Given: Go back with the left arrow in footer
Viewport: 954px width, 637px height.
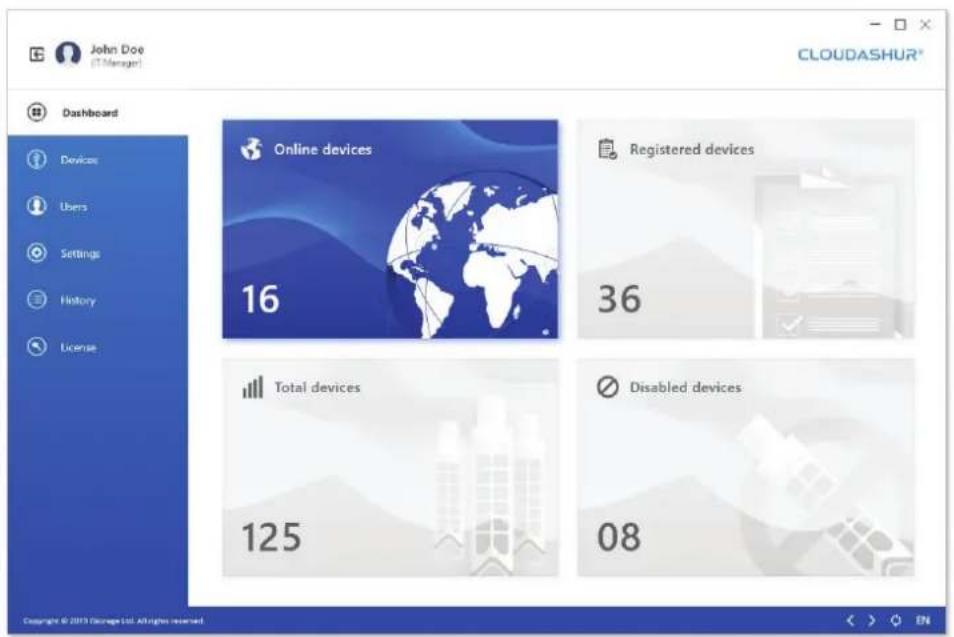Looking at the screenshot, I should (x=851, y=621).
